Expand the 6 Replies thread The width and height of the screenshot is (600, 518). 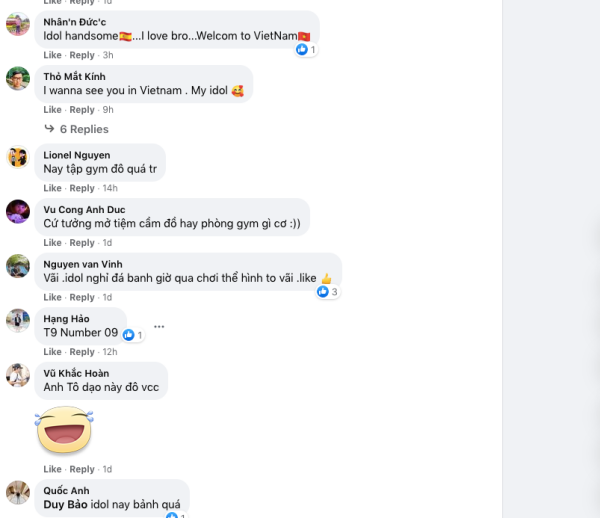click(84, 129)
